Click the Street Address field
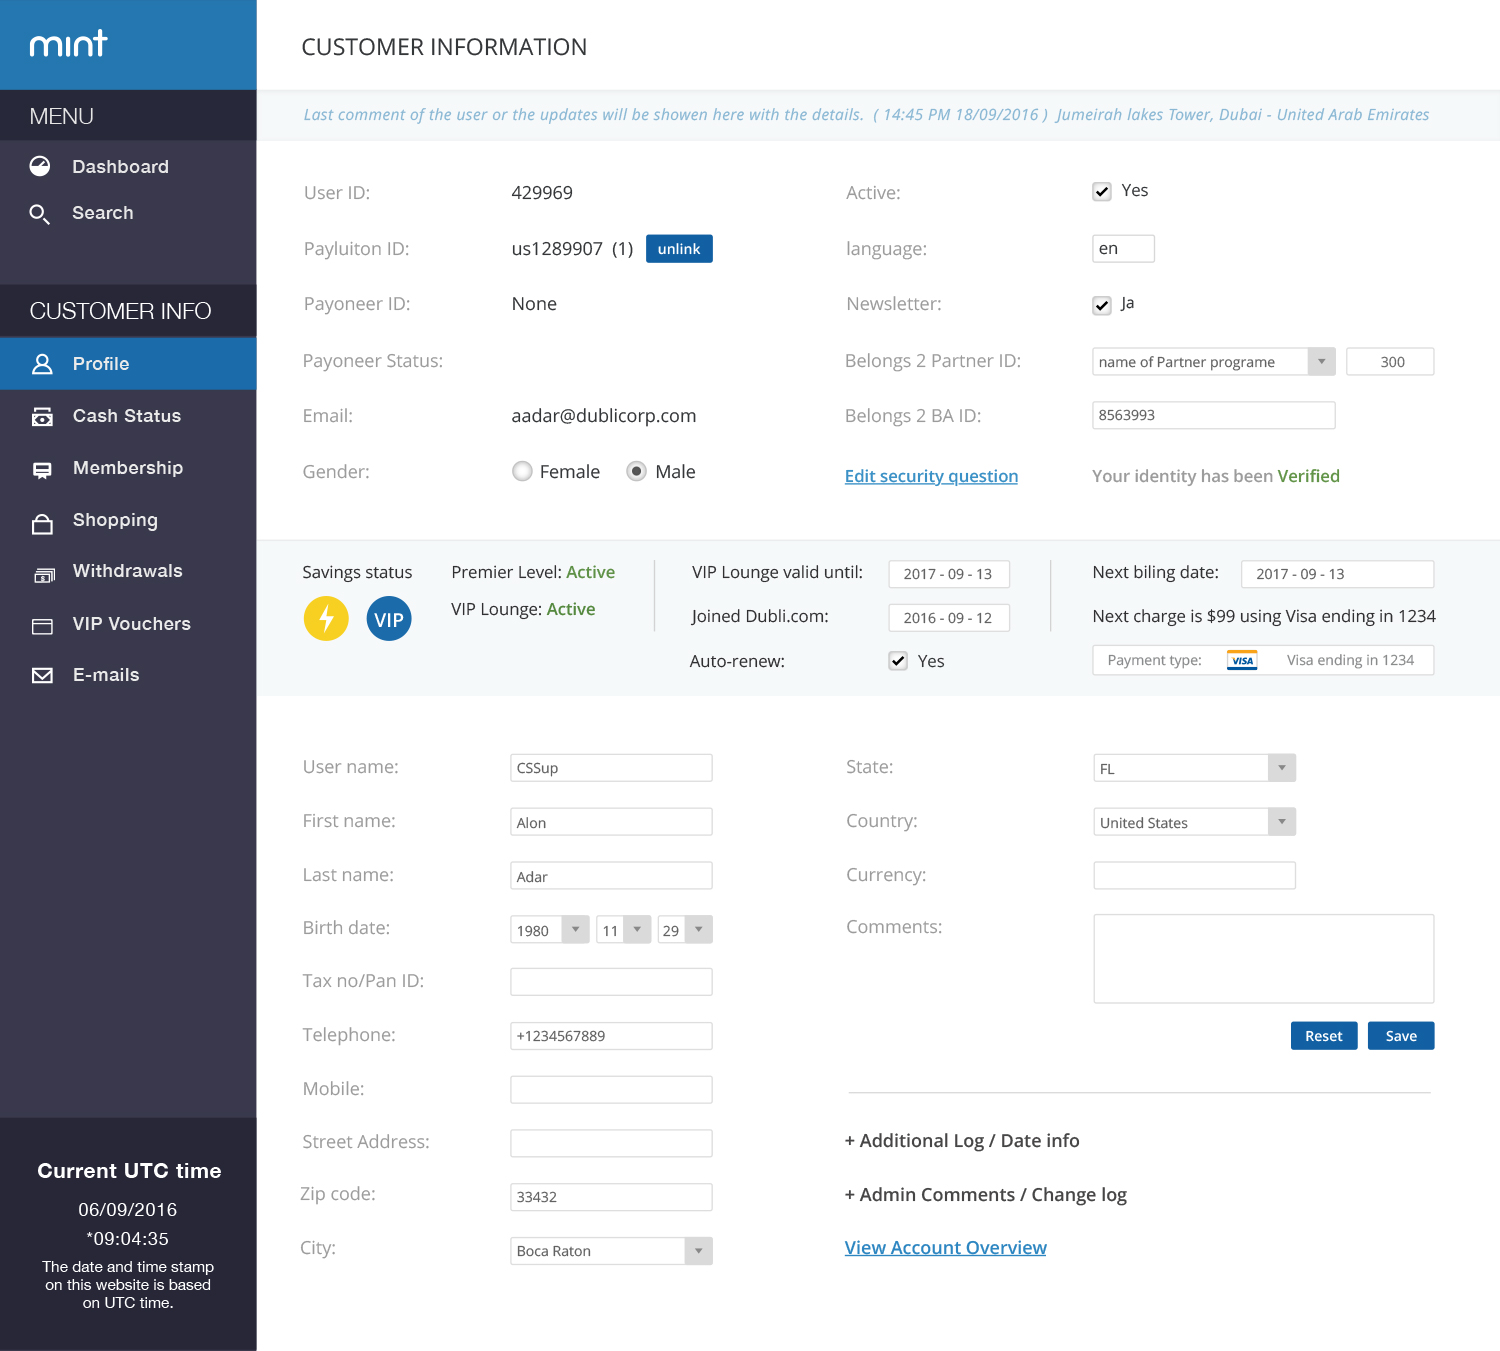Image resolution: width=1500 pixels, height=1351 pixels. (x=612, y=1144)
